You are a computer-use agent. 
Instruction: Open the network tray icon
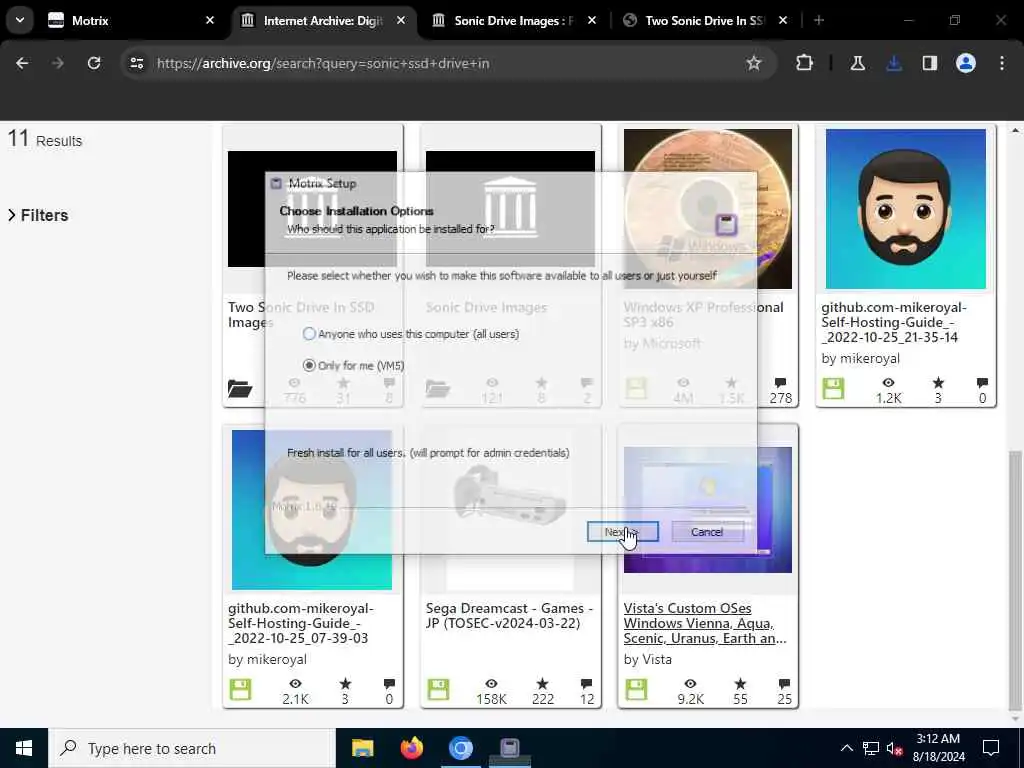tap(871, 748)
